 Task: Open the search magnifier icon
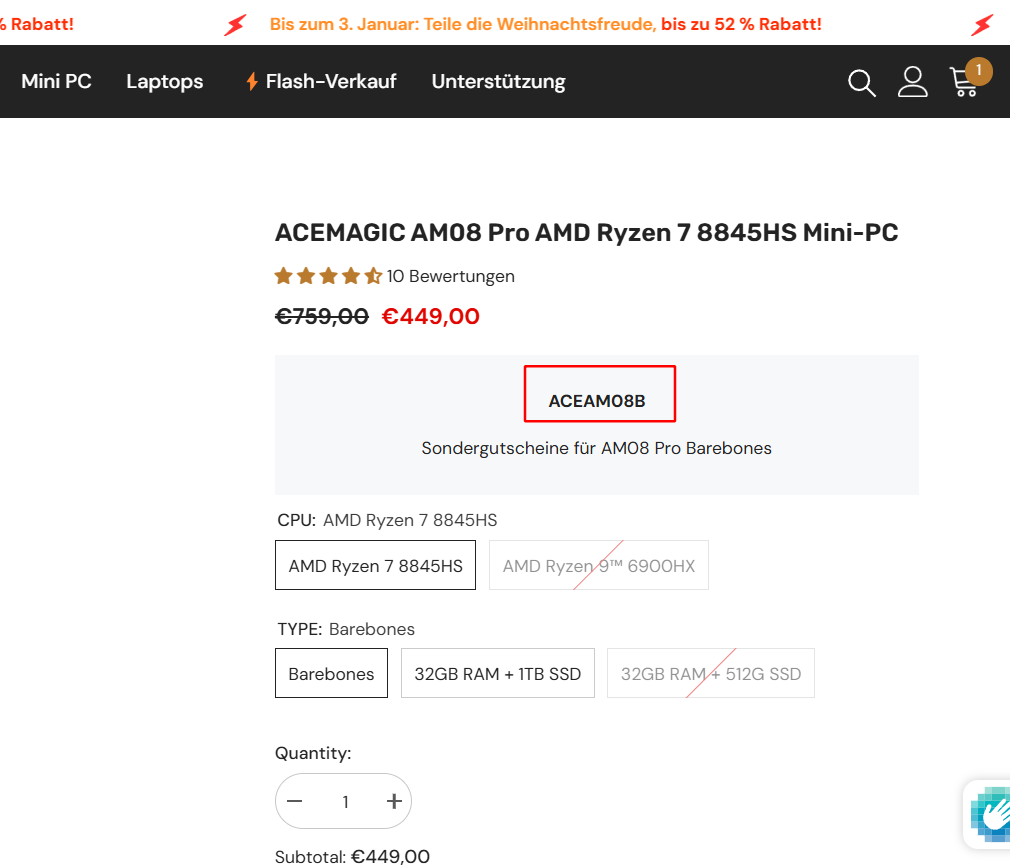(861, 83)
